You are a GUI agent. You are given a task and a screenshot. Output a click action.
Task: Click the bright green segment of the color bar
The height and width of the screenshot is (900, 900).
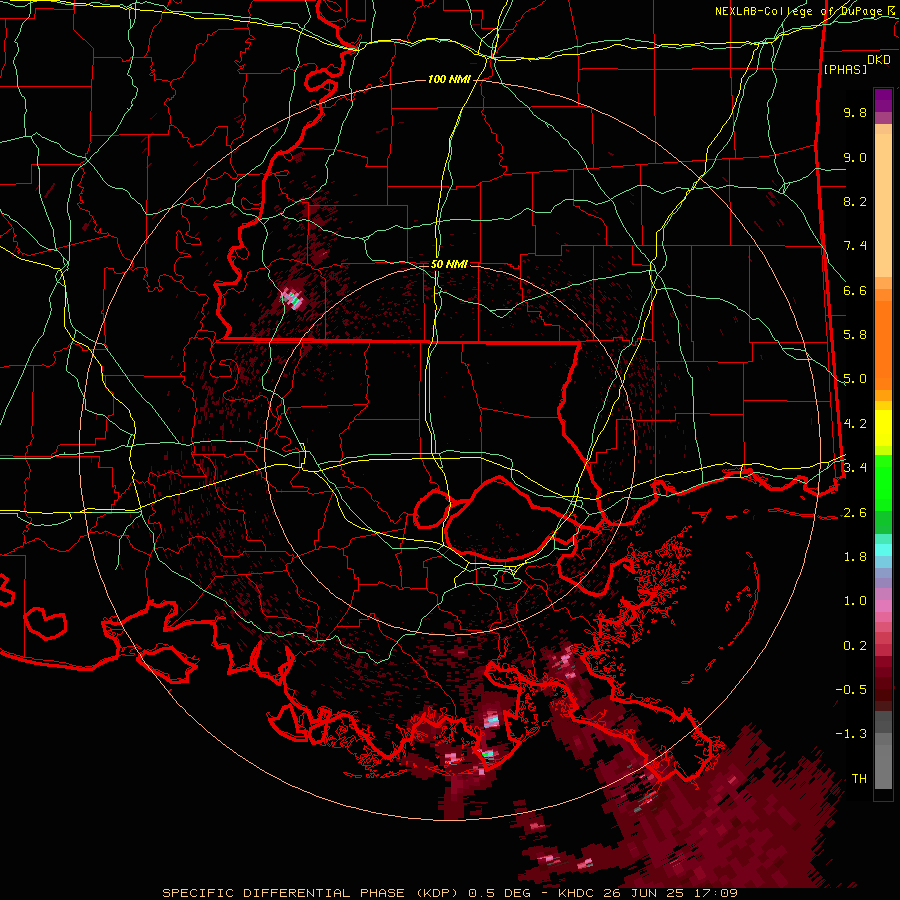883,483
